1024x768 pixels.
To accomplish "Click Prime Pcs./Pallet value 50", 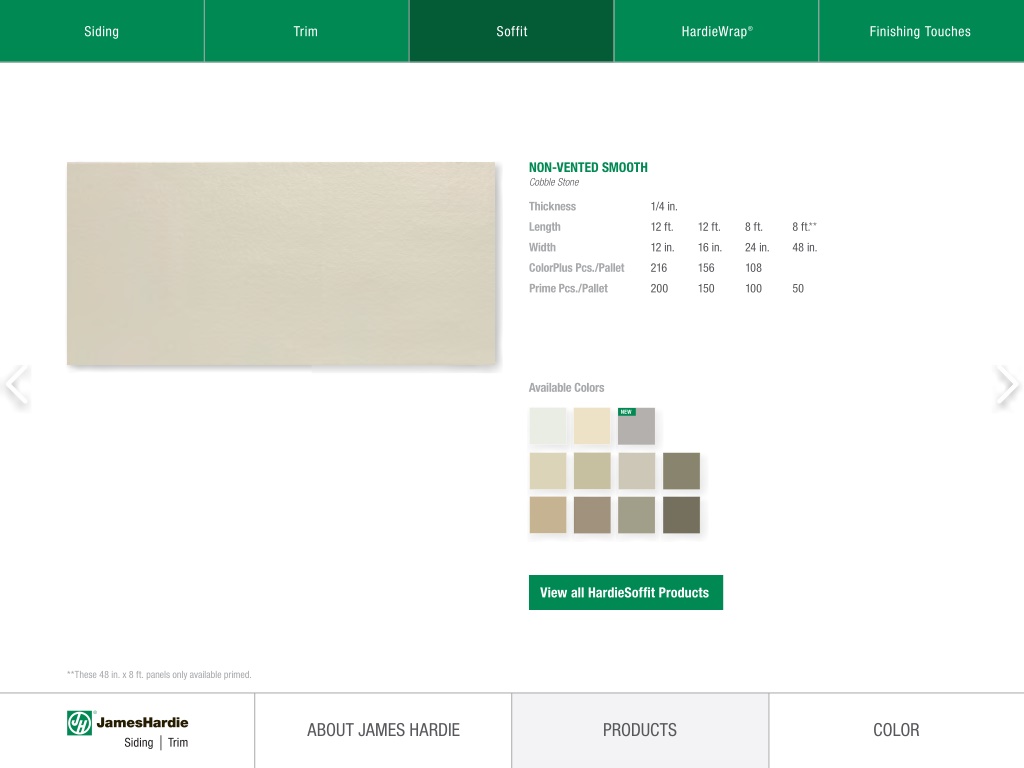I will point(798,289).
